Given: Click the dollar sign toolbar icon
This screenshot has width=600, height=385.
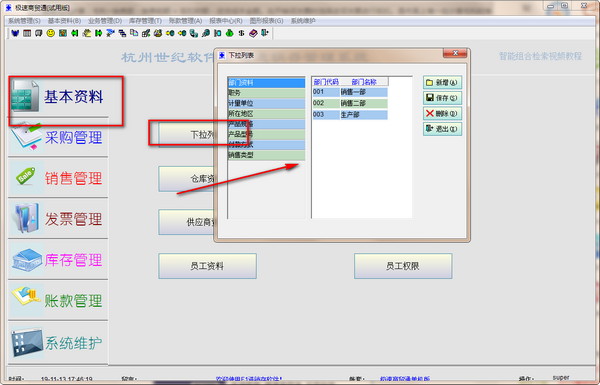Looking at the screenshot, I should tap(241, 33).
